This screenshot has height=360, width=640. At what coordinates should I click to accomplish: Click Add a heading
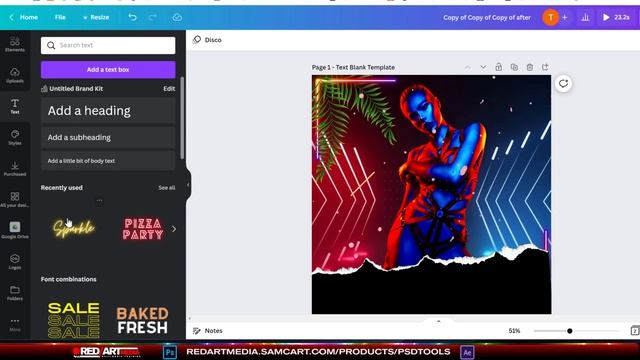(108, 111)
